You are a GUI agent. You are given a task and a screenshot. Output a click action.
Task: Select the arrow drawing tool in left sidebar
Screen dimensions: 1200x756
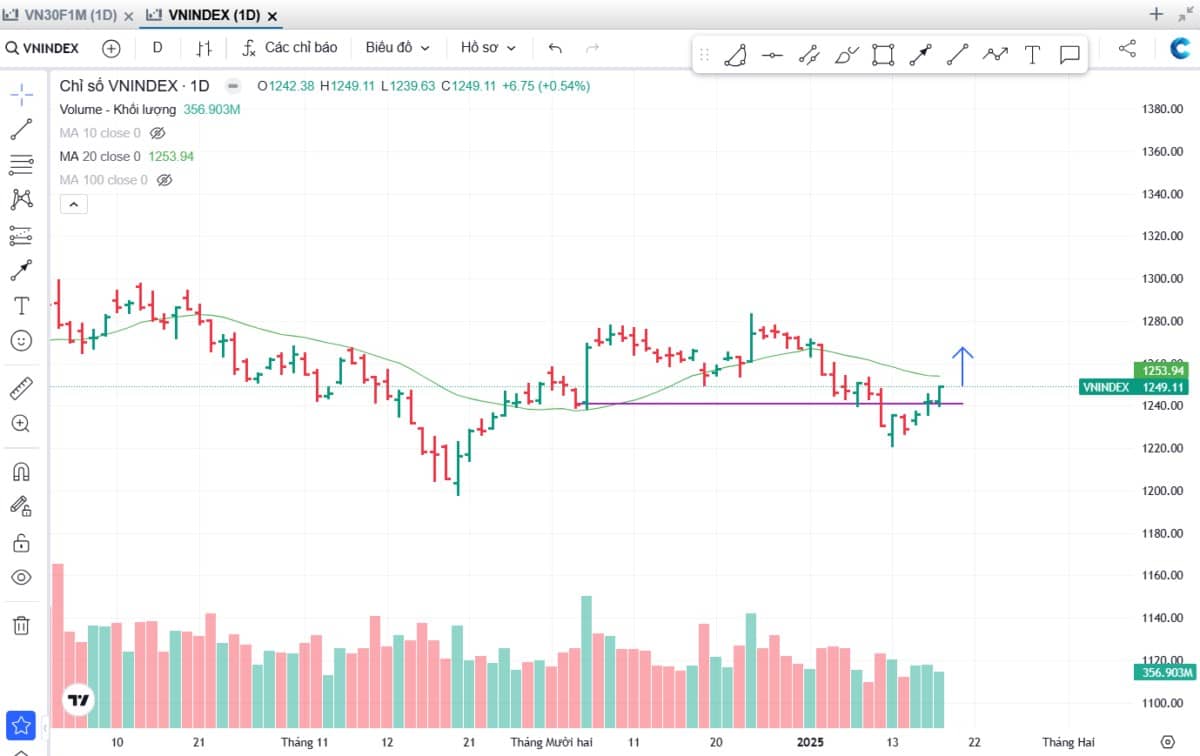tap(21, 270)
